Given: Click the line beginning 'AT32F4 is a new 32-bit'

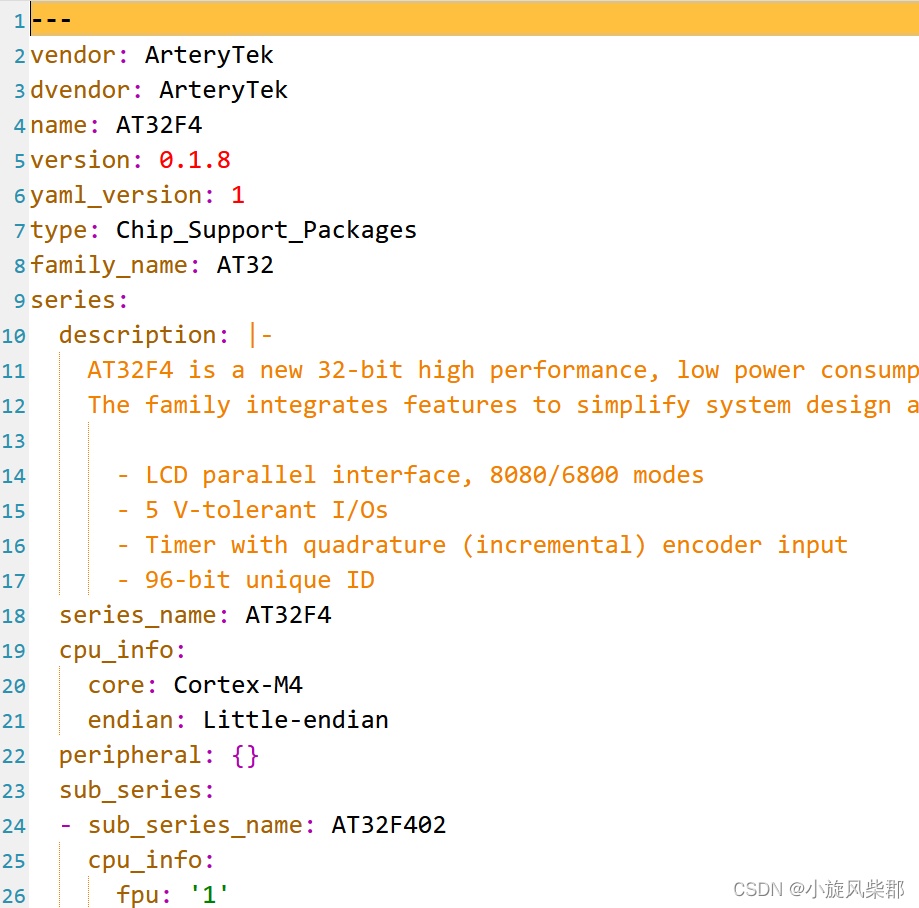Looking at the screenshot, I should 503,370.
